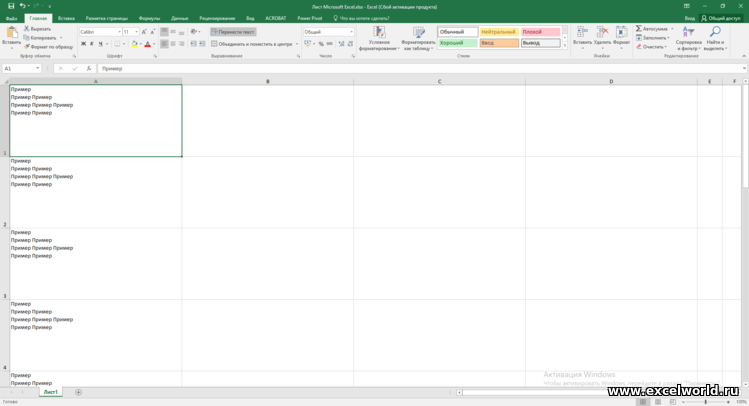Image resolution: width=749 pixels, height=406 pixels.
Task: Open the font size 11 dropdown
Action: click(x=137, y=32)
